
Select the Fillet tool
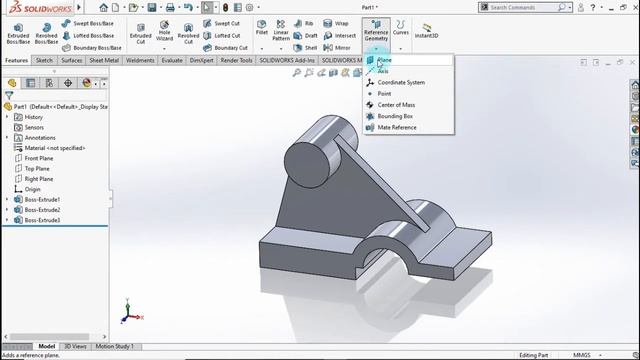click(x=262, y=27)
